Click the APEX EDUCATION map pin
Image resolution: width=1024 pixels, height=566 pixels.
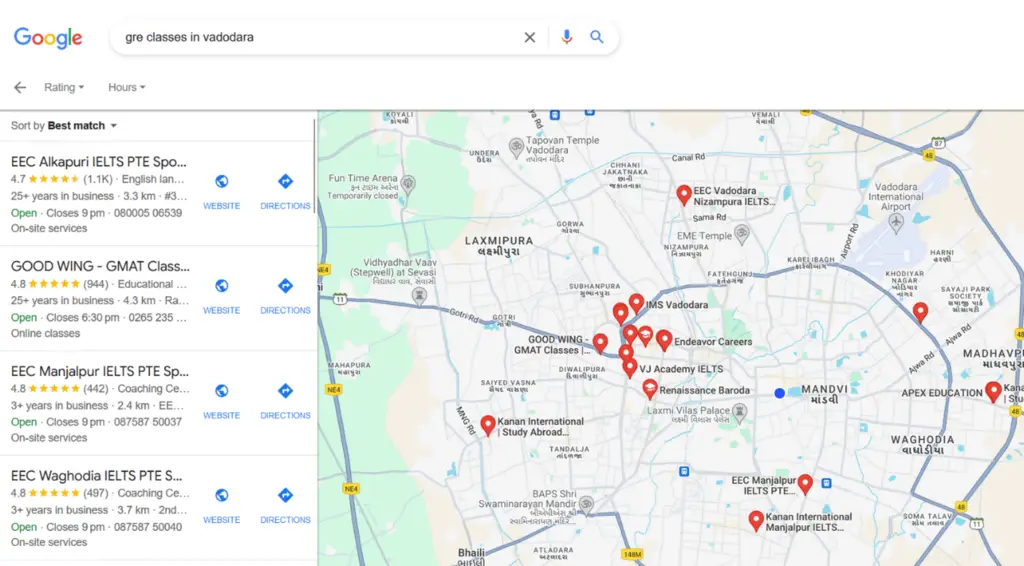[x=993, y=391]
